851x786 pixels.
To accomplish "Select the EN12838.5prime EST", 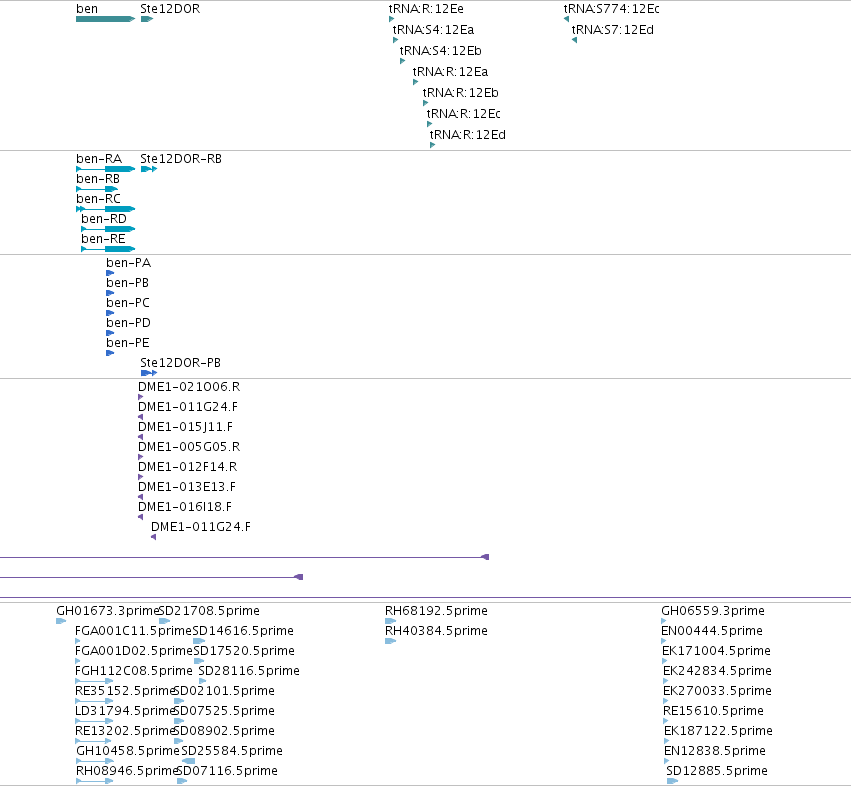I will click(x=667, y=762).
